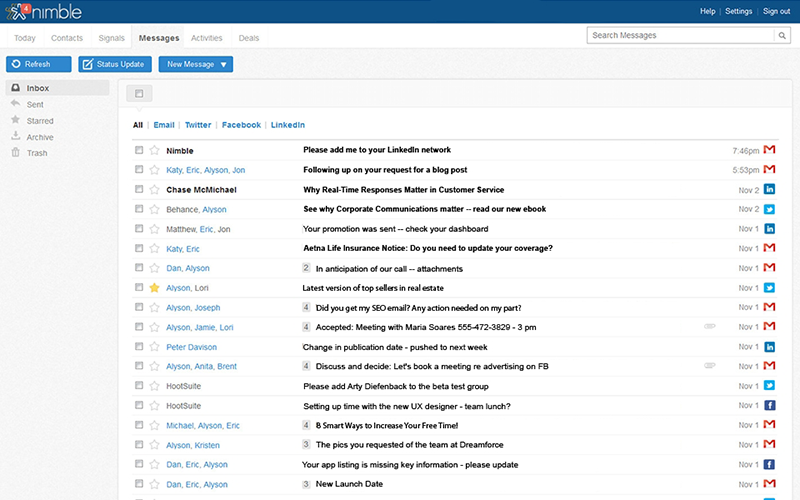Star the Aetna Life Insurance Notice message
This screenshot has width=800, height=500.
pyautogui.click(x=154, y=248)
